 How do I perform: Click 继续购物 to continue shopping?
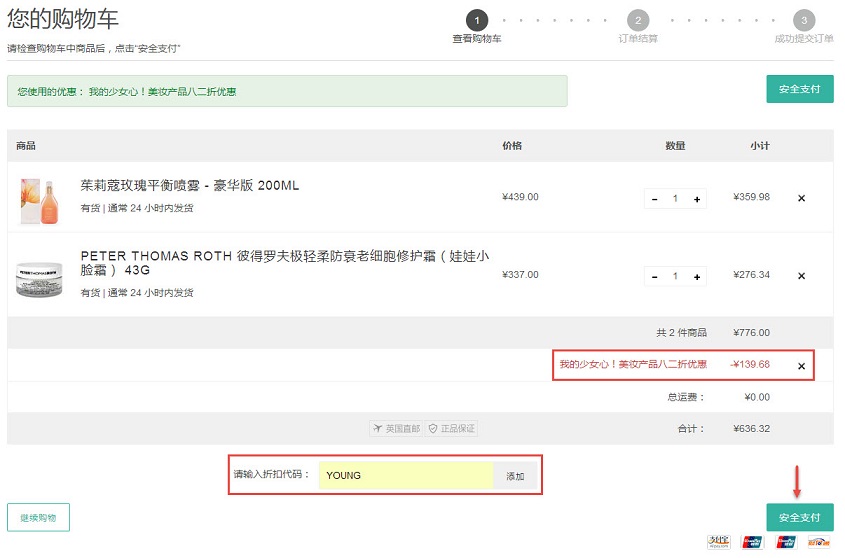[38, 518]
